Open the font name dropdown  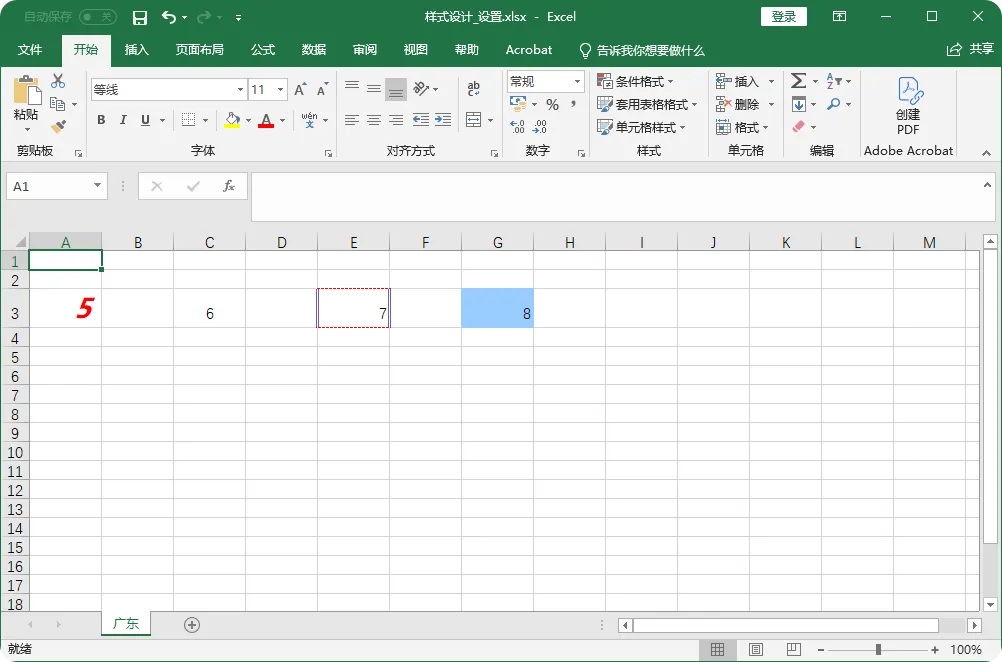coord(240,89)
